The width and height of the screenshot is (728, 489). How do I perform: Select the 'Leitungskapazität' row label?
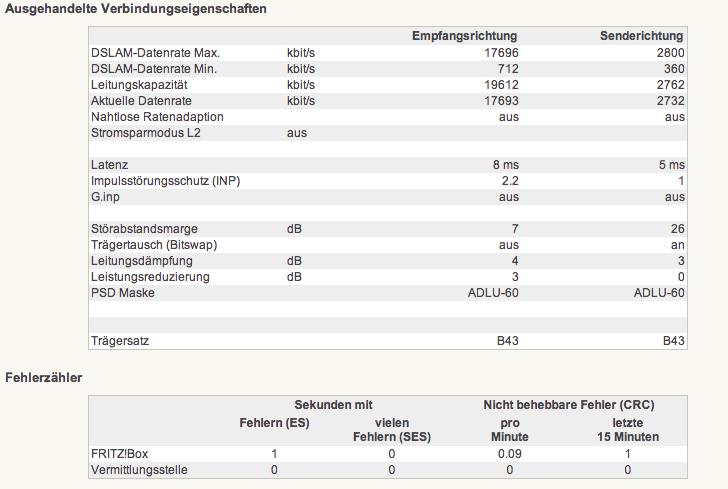pos(139,85)
